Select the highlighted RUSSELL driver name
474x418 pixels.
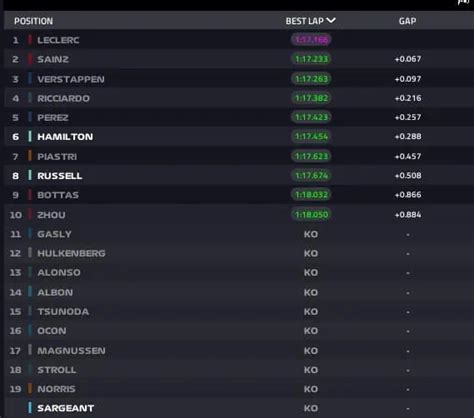coord(60,176)
